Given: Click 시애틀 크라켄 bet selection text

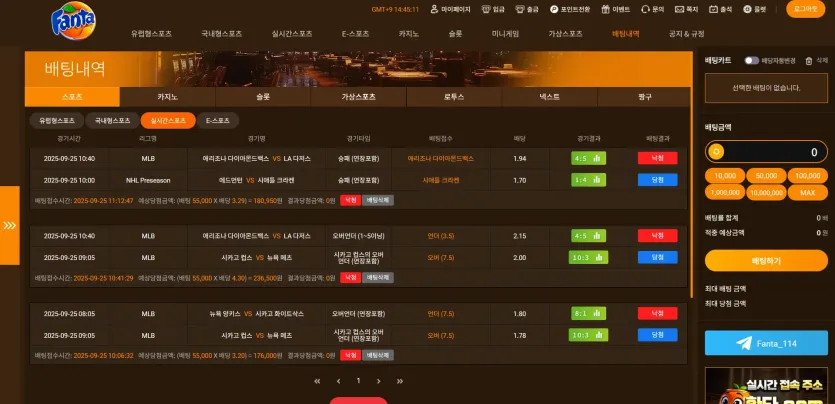Looking at the screenshot, I should click(x=441, y=180).
